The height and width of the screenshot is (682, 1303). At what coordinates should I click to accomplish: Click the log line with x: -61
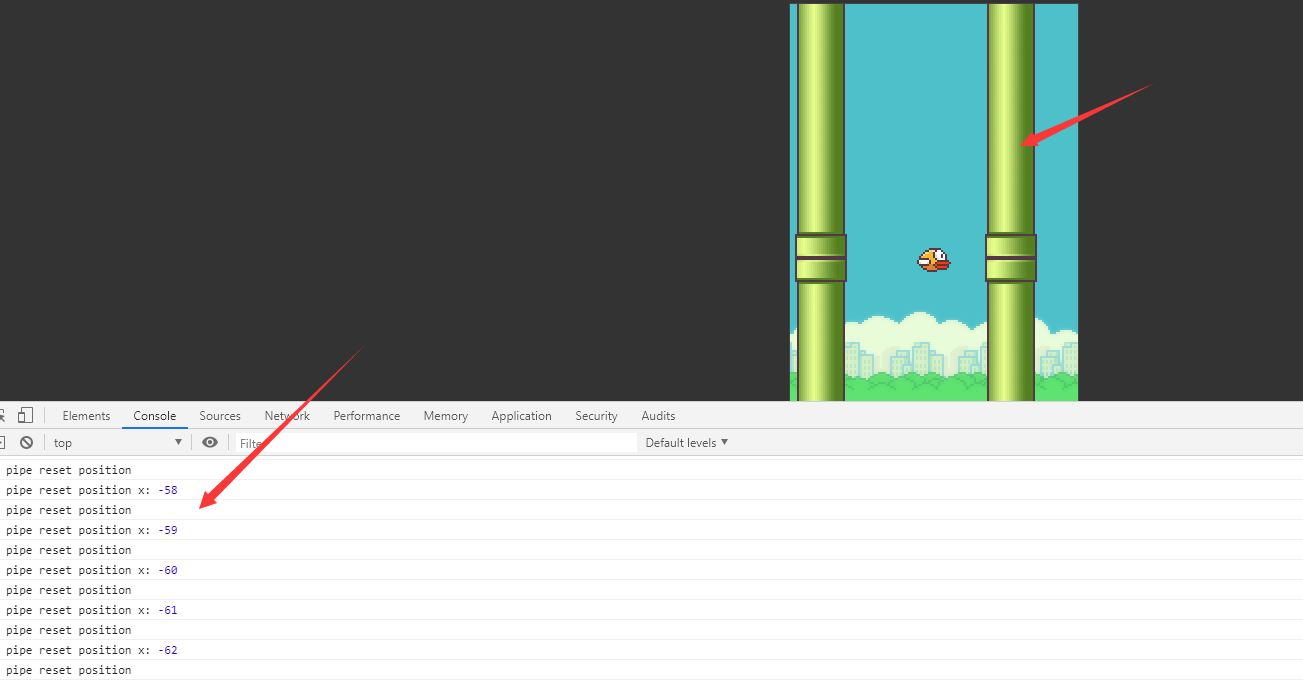tap(651, 610)
